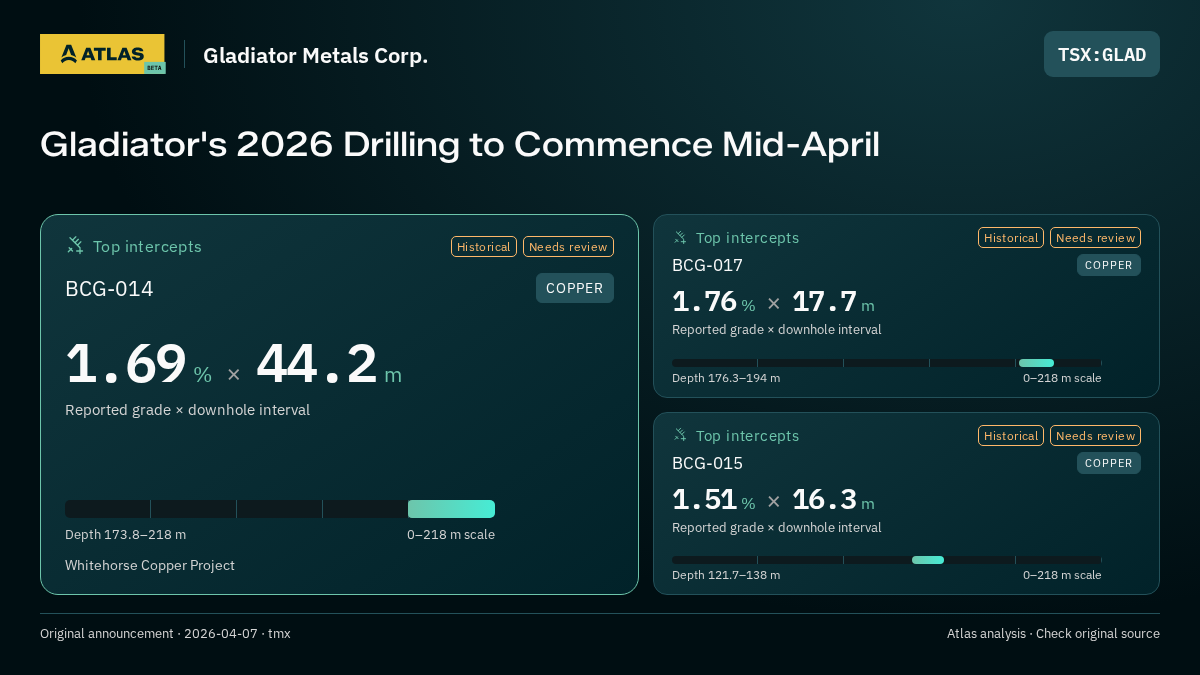
Task: Click the BCG-017 depth bar highlighted segment
Action: click(x=1036, y=363)
